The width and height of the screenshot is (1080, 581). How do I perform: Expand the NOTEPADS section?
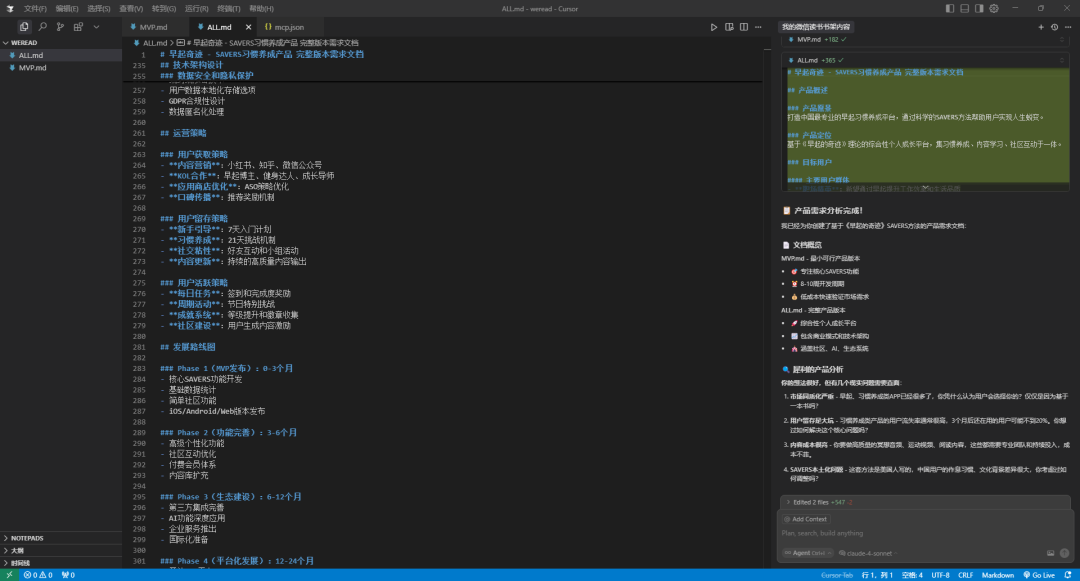point(61,538)
